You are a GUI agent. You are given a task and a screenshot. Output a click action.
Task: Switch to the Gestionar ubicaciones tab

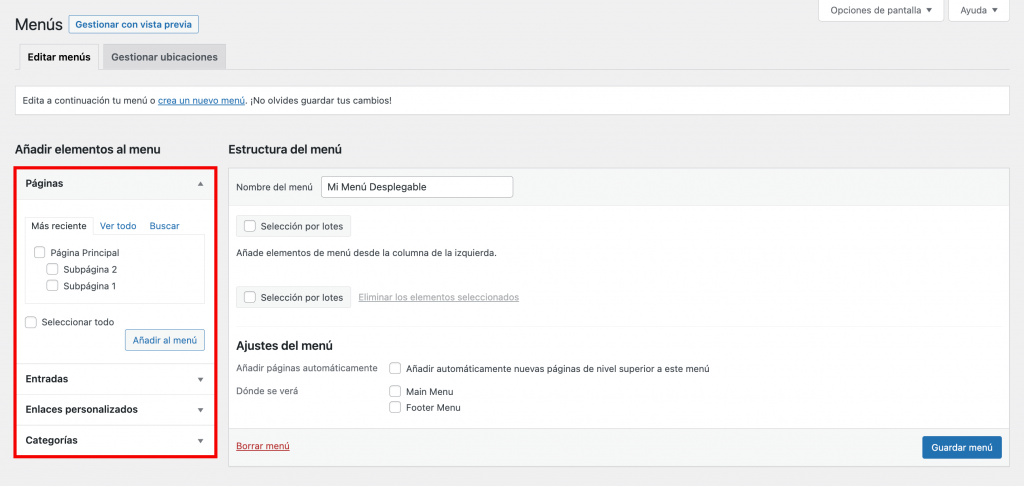coord(164,57)
